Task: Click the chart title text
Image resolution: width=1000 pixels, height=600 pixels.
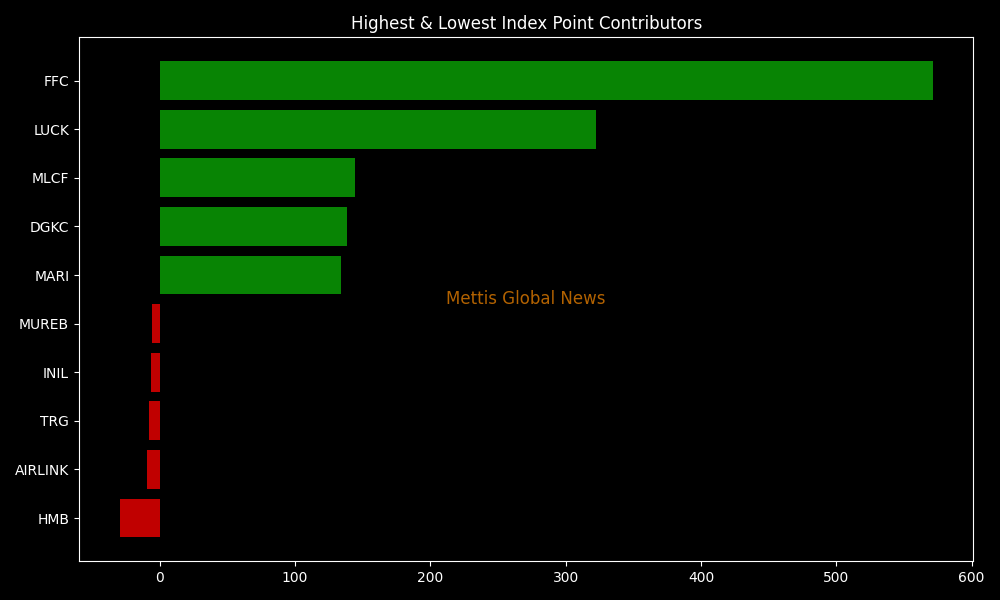Action: (526, 23)
